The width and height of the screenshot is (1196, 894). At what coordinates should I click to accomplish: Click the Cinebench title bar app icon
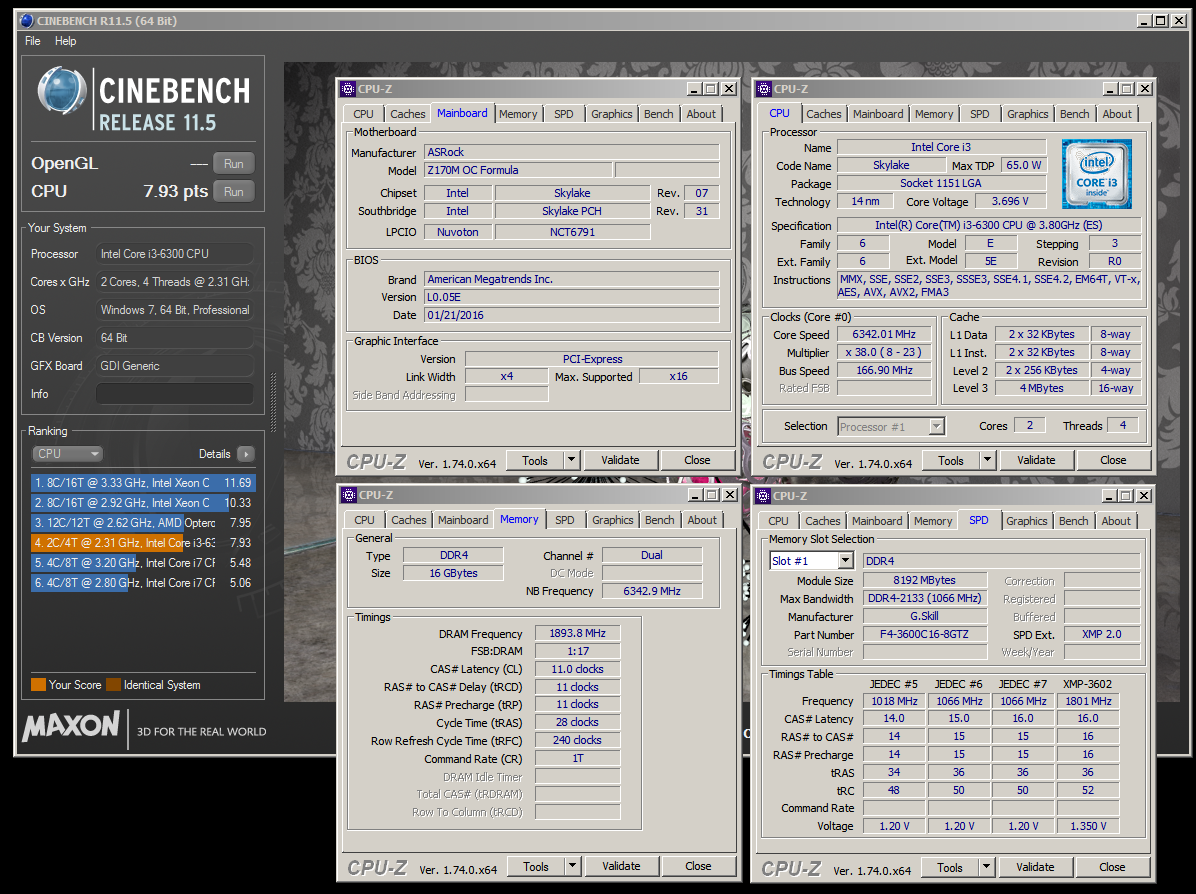(x=27, y=21)
